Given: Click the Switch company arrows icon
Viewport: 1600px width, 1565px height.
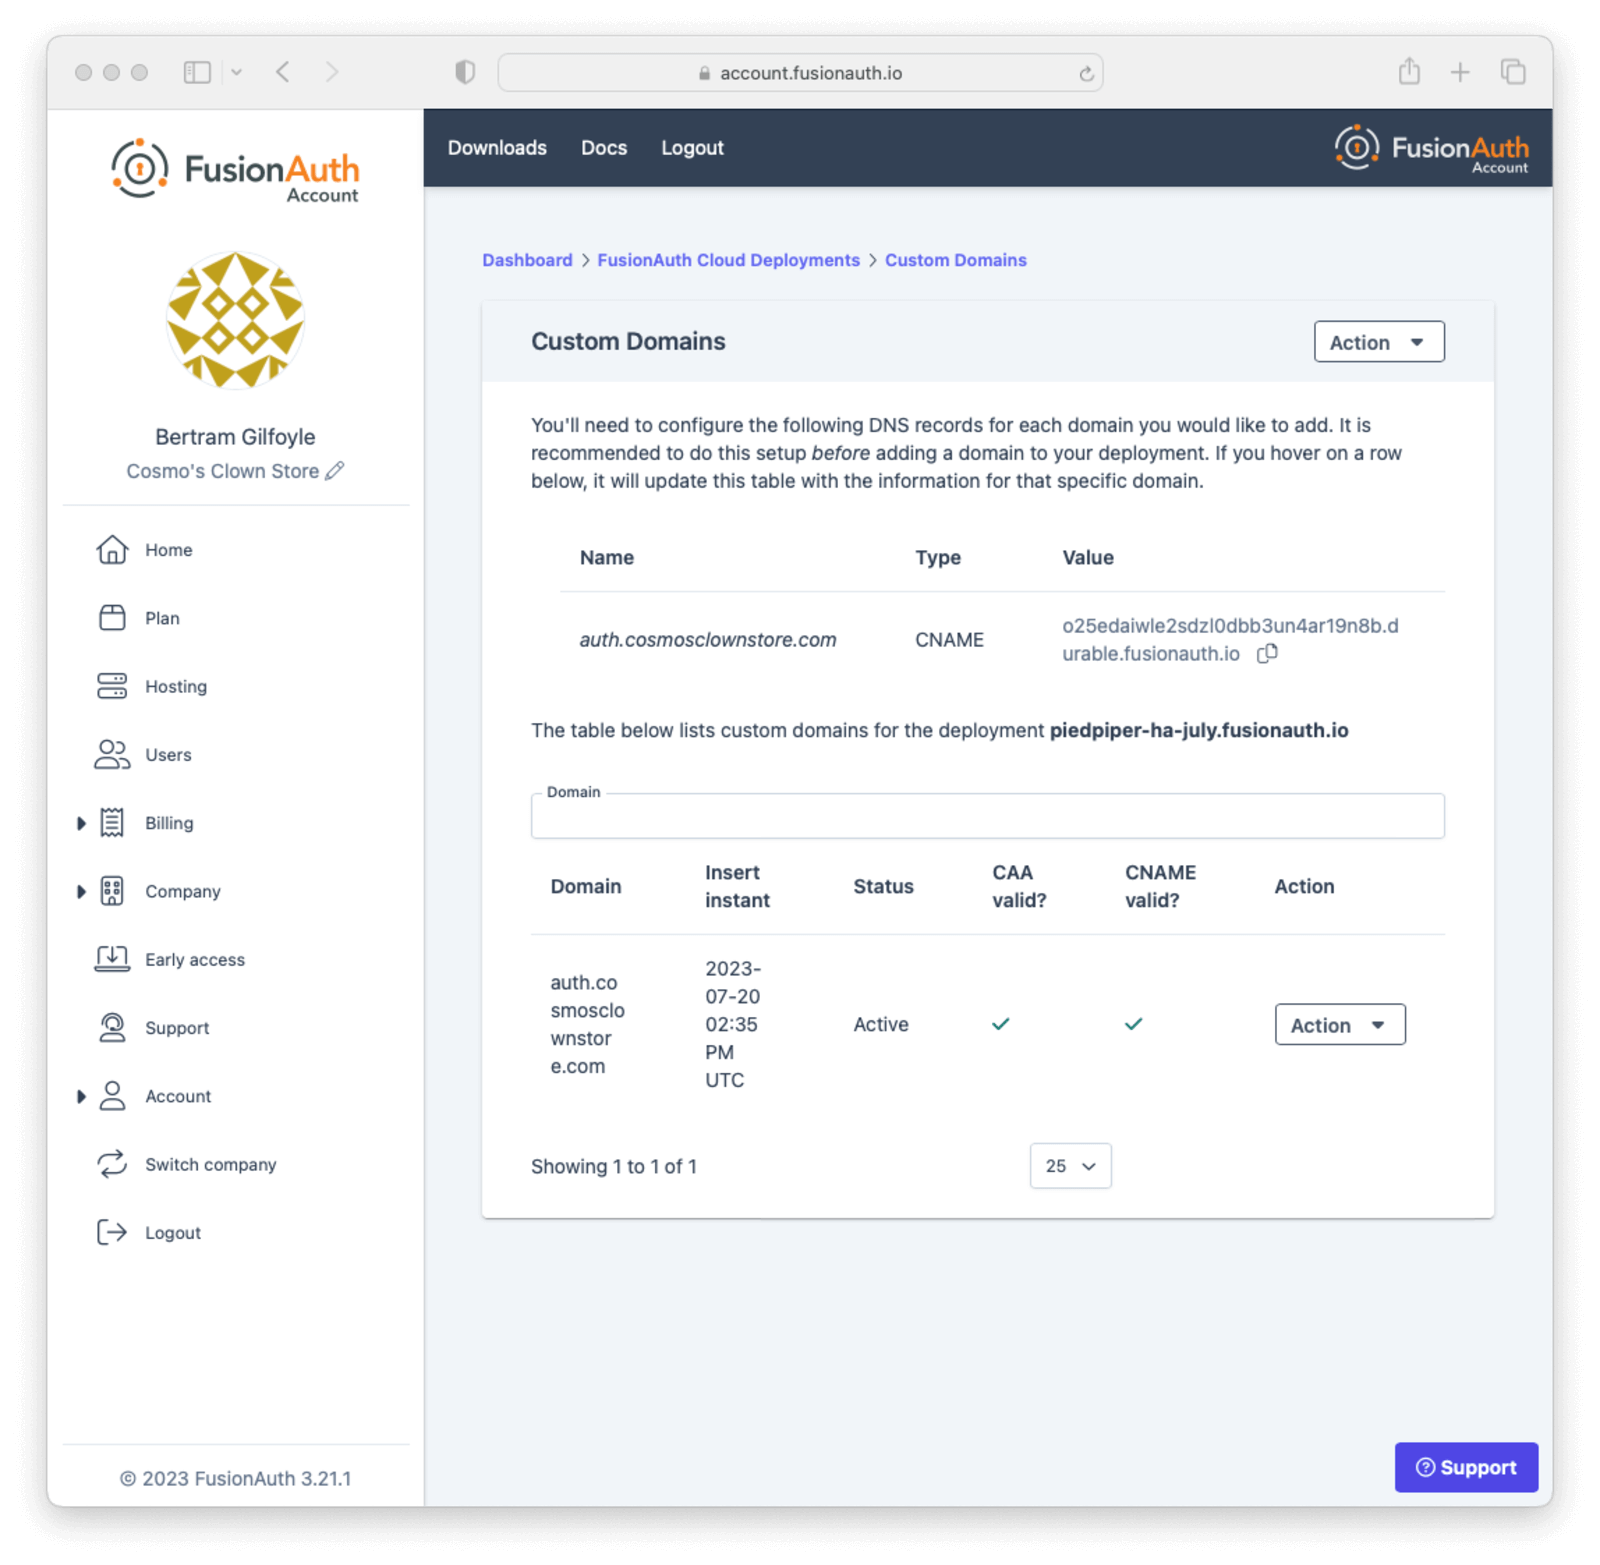Looking at the screenshot, I should [112, 1164].
